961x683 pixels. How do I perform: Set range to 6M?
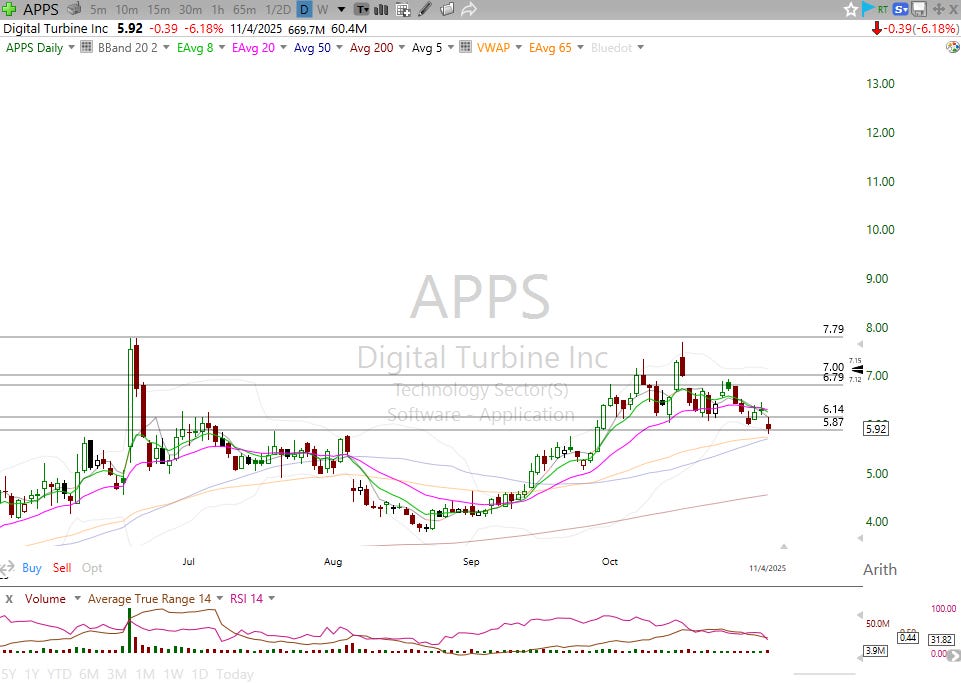coord(89,674)
